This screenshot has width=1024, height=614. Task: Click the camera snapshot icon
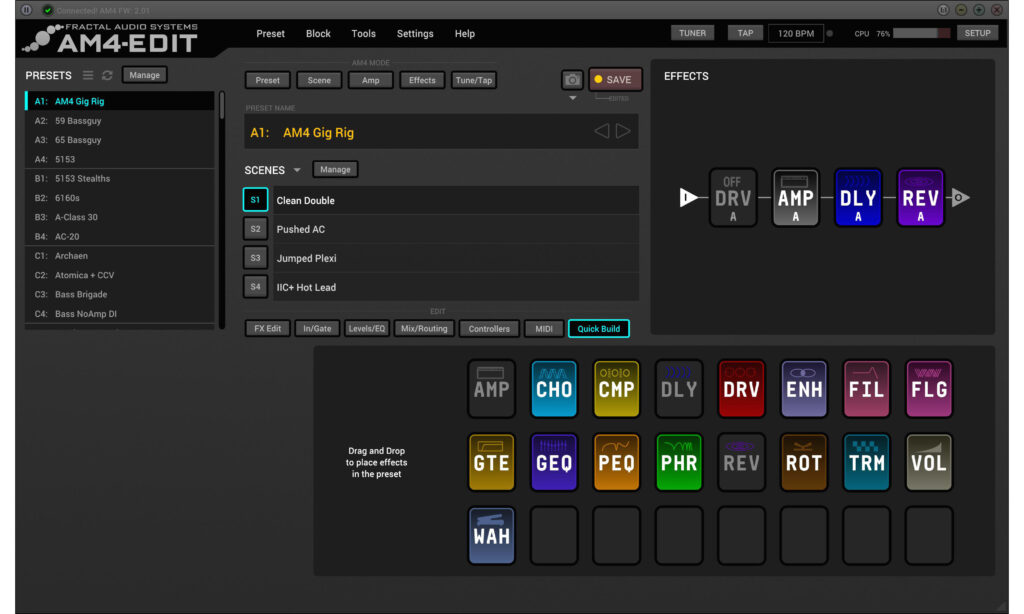coord(572,80)
